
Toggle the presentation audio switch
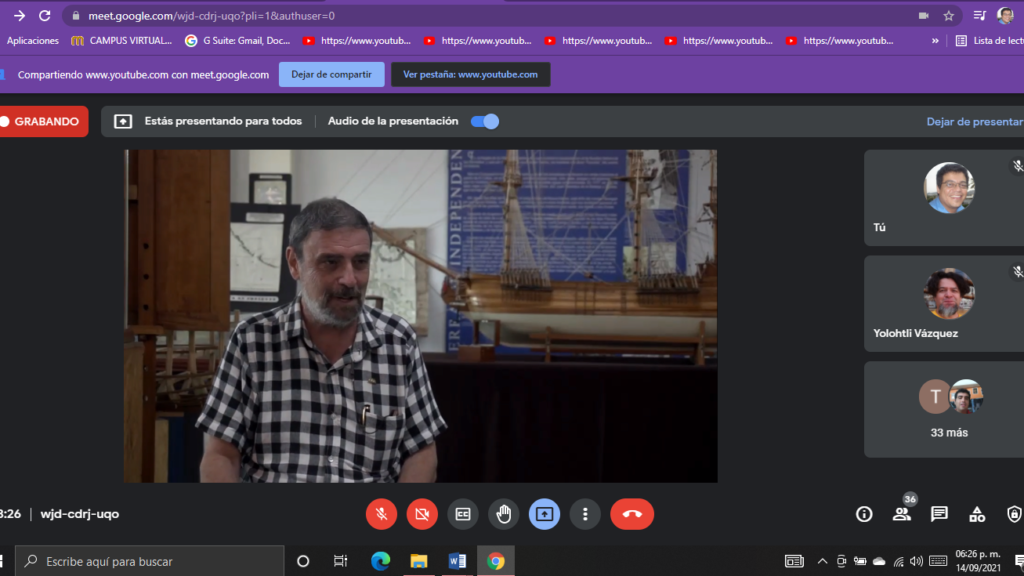coord(485,121)
